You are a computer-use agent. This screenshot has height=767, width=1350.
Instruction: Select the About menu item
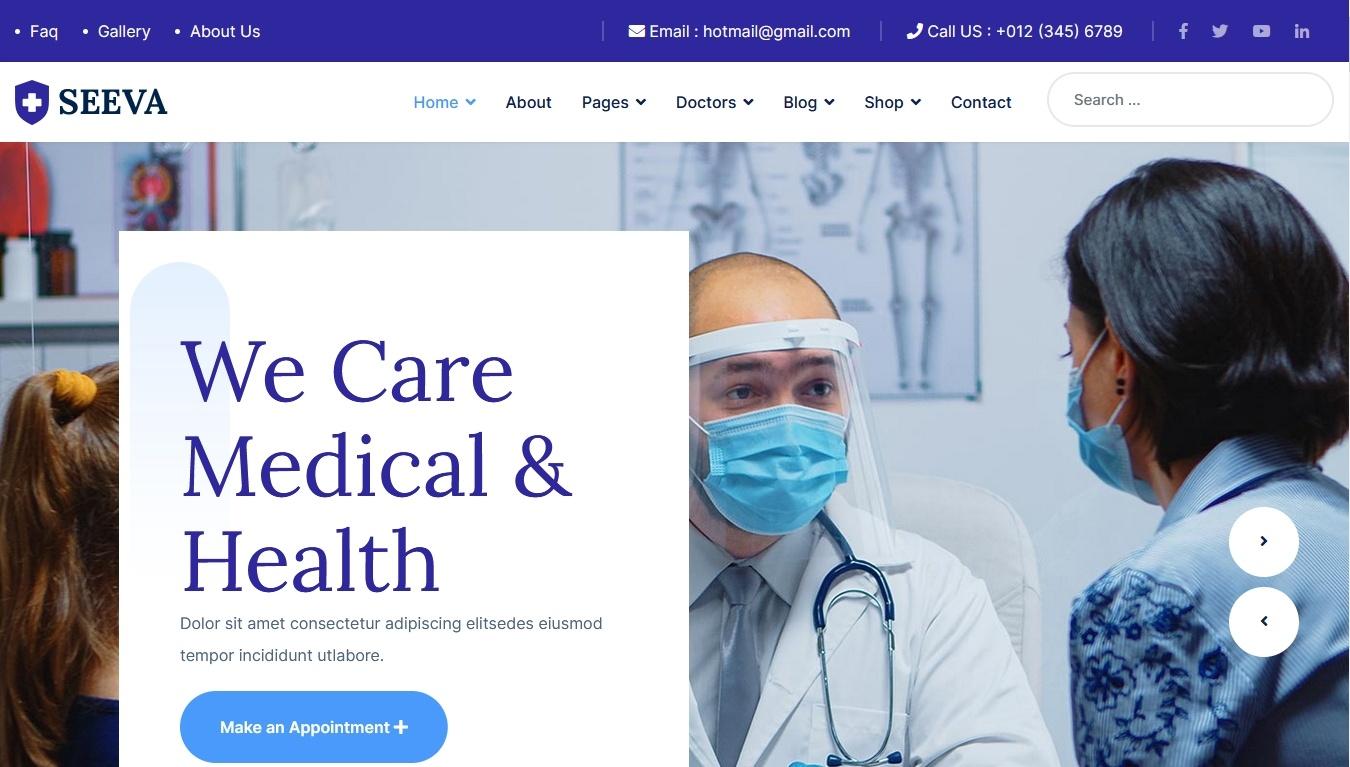click(x=528, y=102)
